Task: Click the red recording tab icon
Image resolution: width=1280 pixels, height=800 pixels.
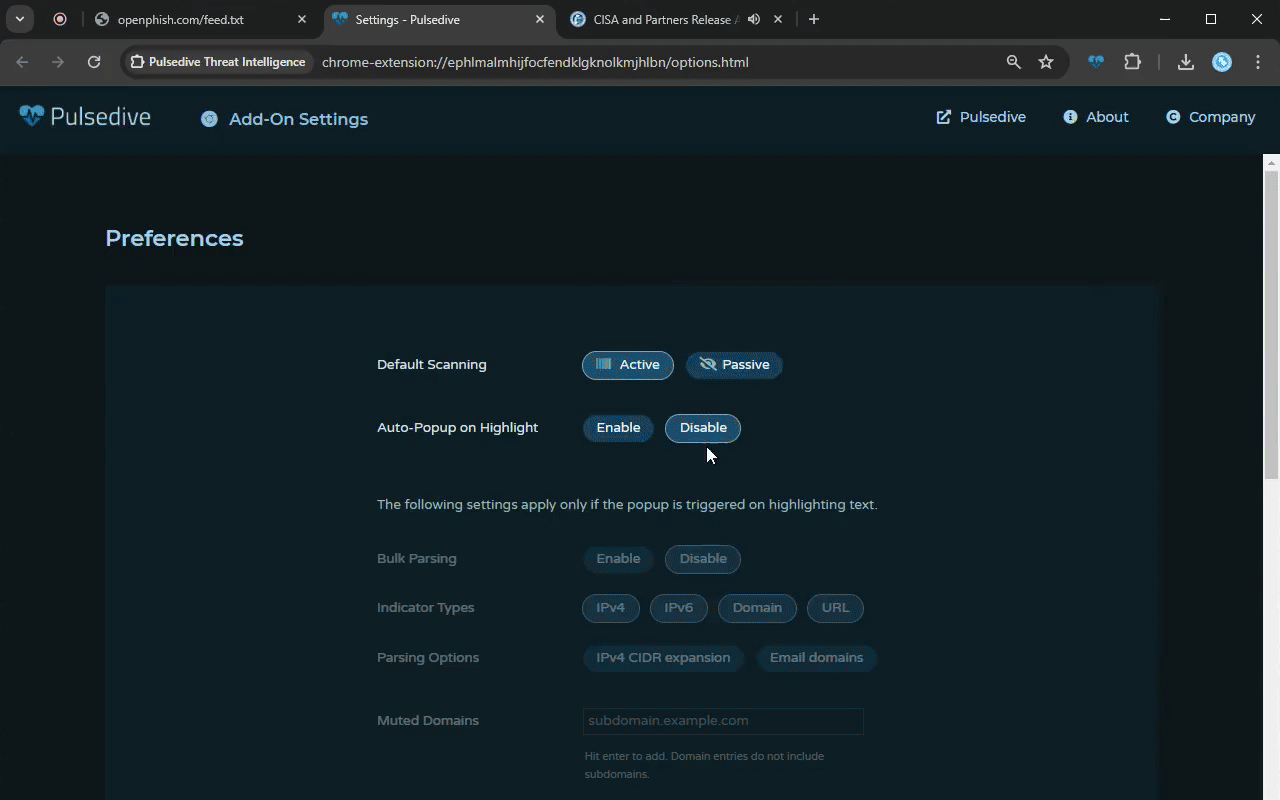Action: pos(60,19)
